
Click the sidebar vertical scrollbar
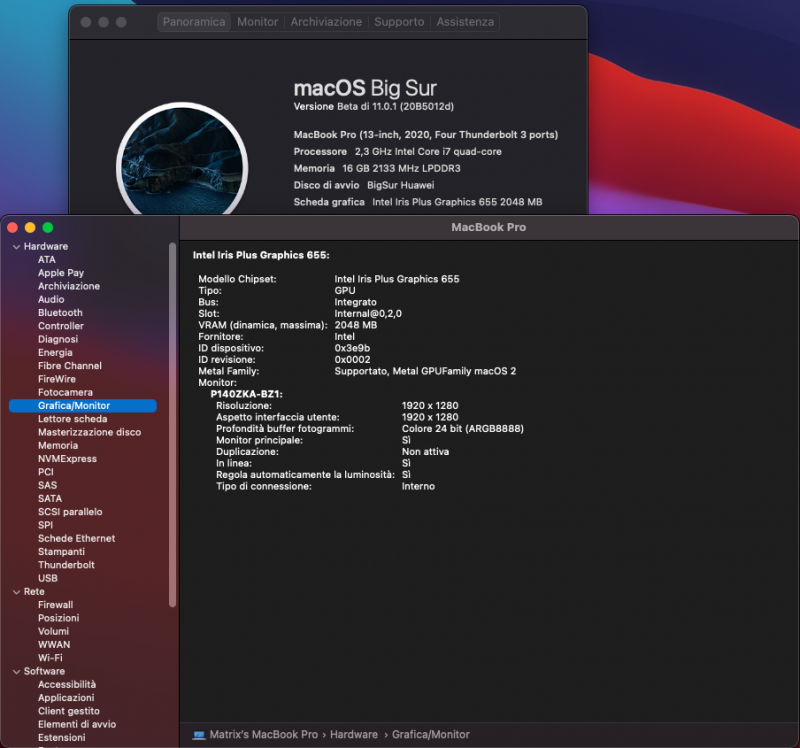(x=172, y=425)
